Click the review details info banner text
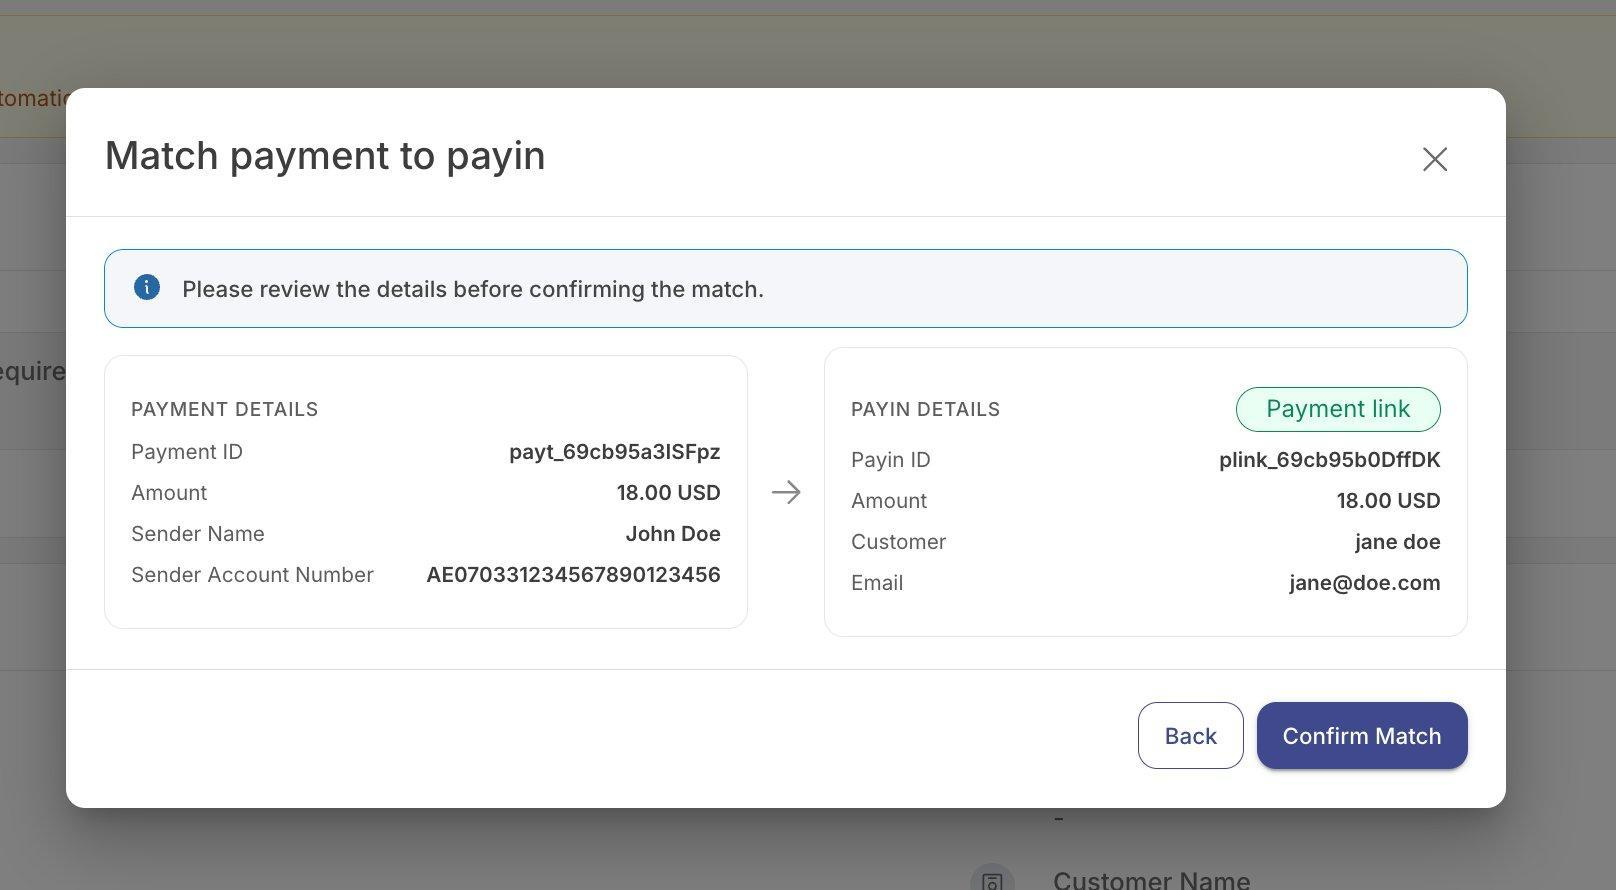 tap(473, 289)
